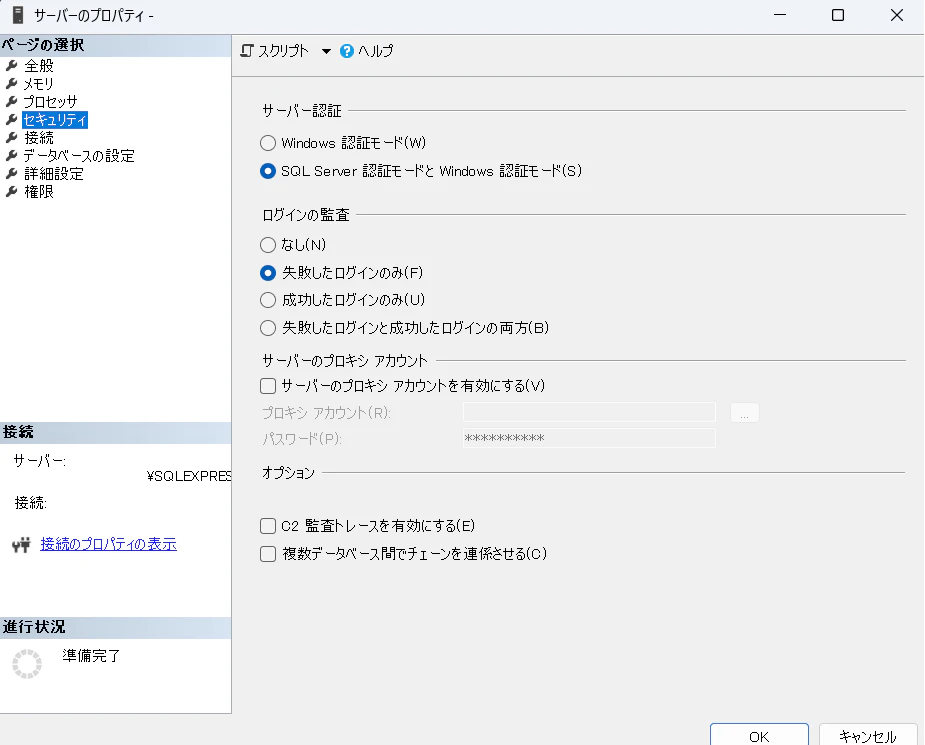Choose なし(N) login auditing option

pos(268,245)
